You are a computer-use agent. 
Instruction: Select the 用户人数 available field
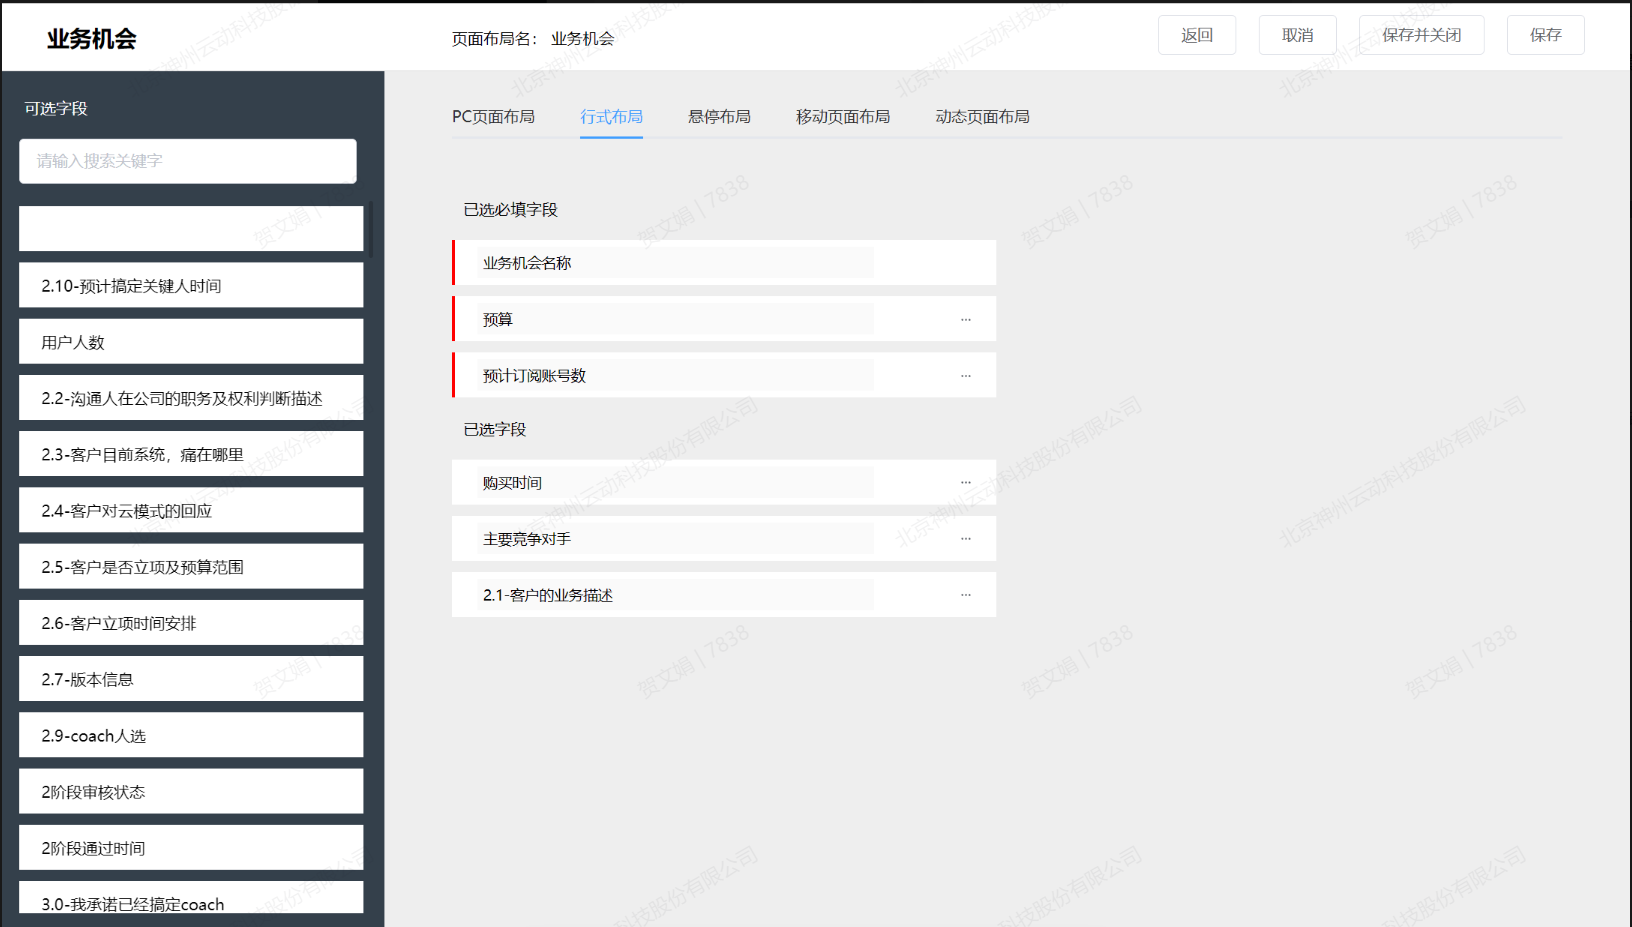[191, 342]
